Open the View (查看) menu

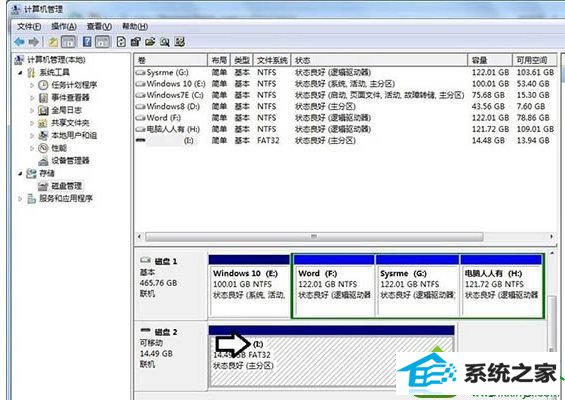pyautogui.click(x=99, y=26)
